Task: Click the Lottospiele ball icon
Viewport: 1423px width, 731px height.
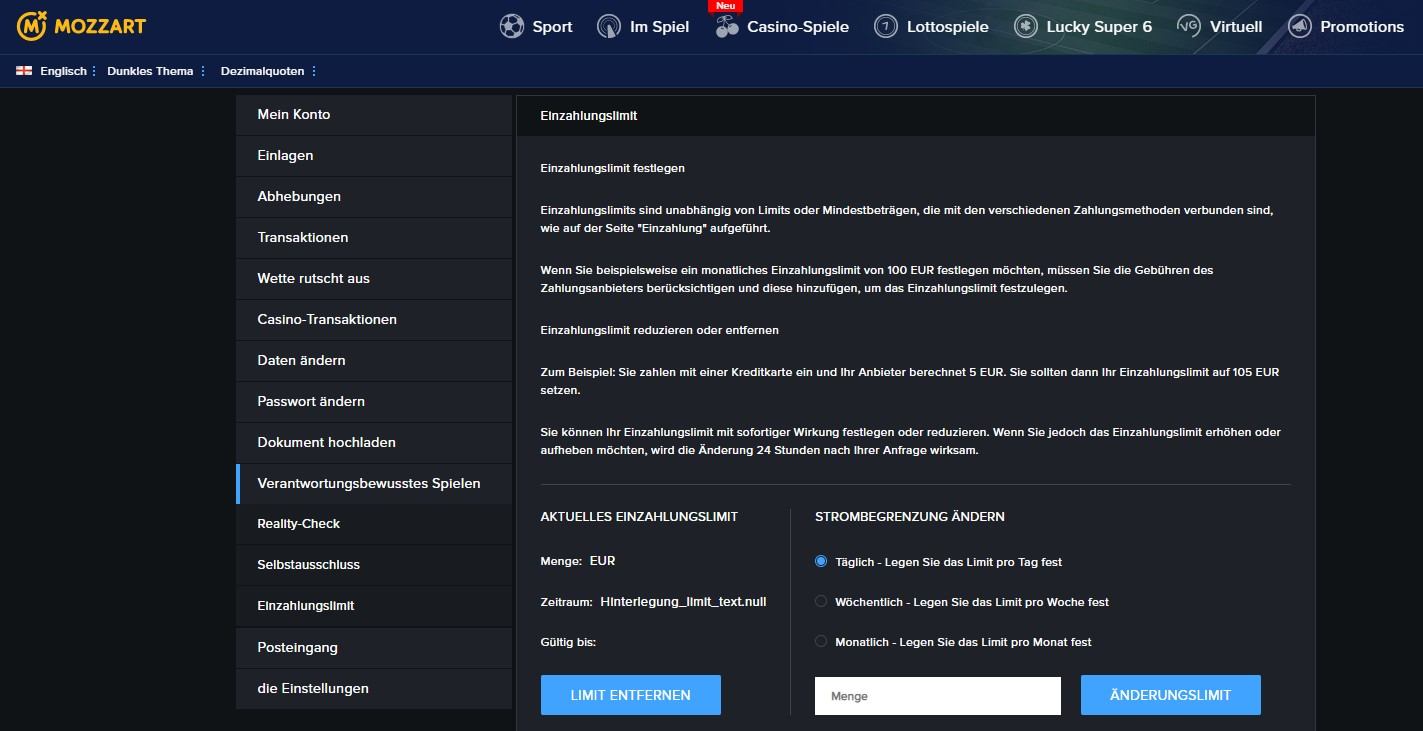Action: point(886,27)
